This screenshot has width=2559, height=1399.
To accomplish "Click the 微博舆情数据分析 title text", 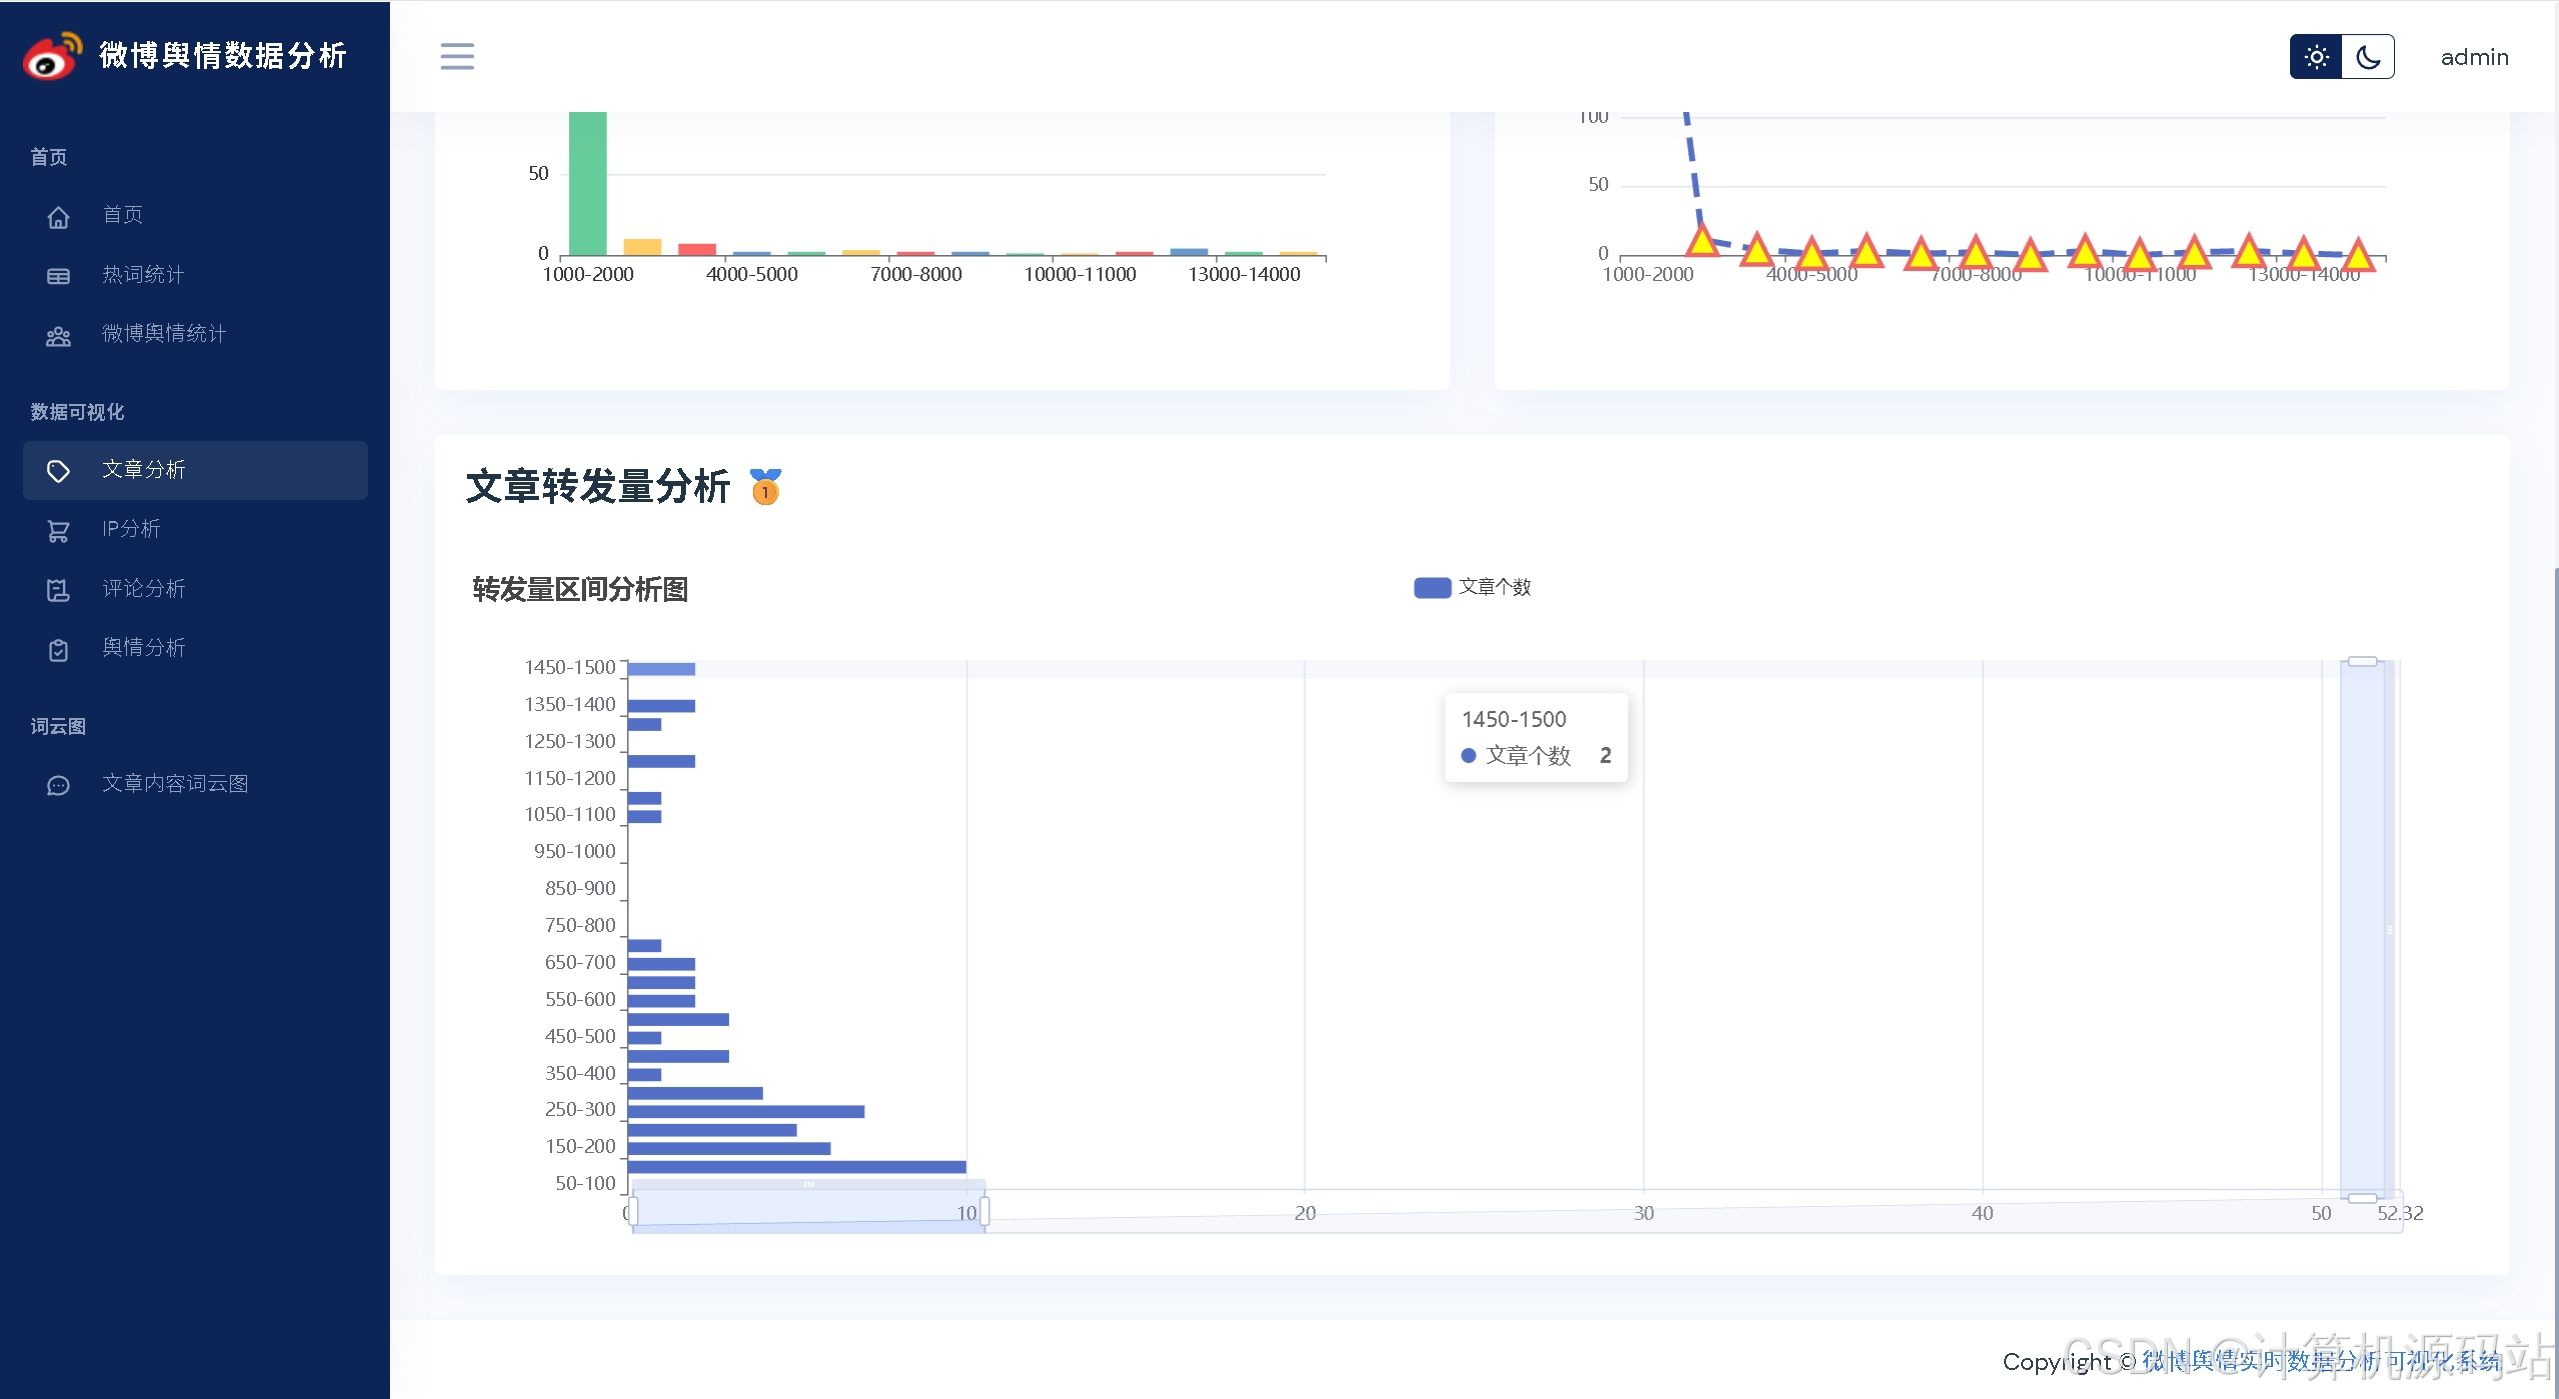I will pyautogui.click(x=223, y=56).
